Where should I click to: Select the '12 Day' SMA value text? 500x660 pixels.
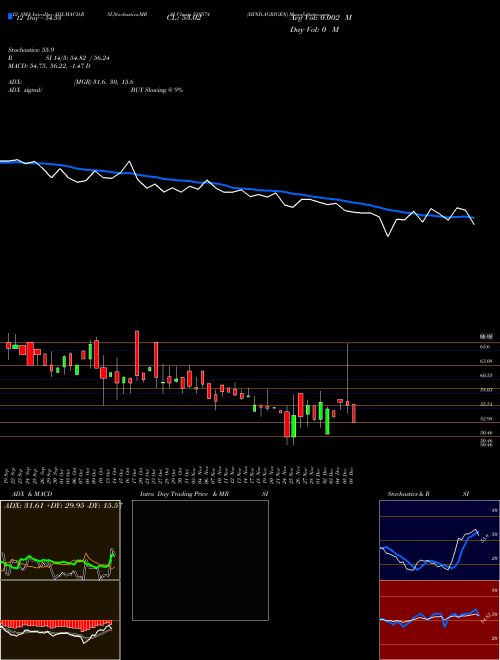[37, 18]
